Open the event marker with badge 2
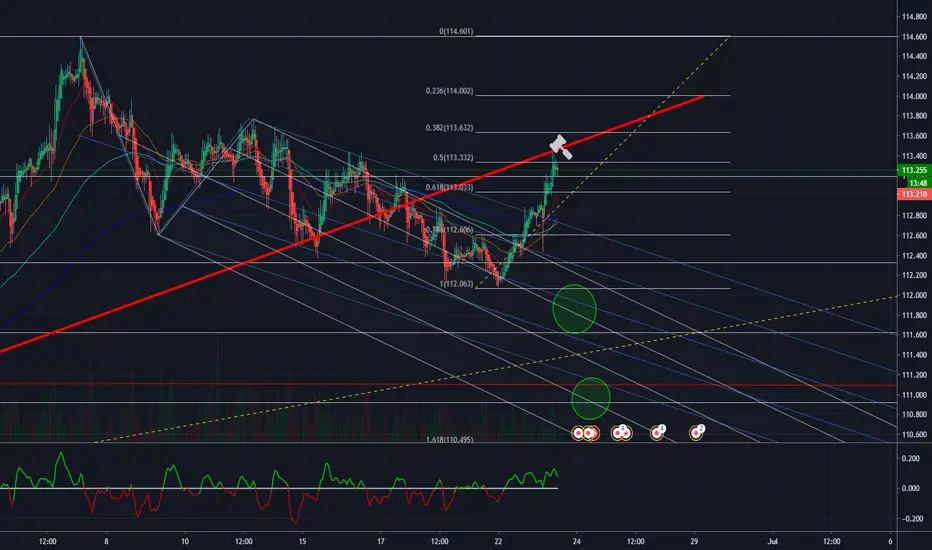This screenshot has height=550, width=932. coord(696,433)
